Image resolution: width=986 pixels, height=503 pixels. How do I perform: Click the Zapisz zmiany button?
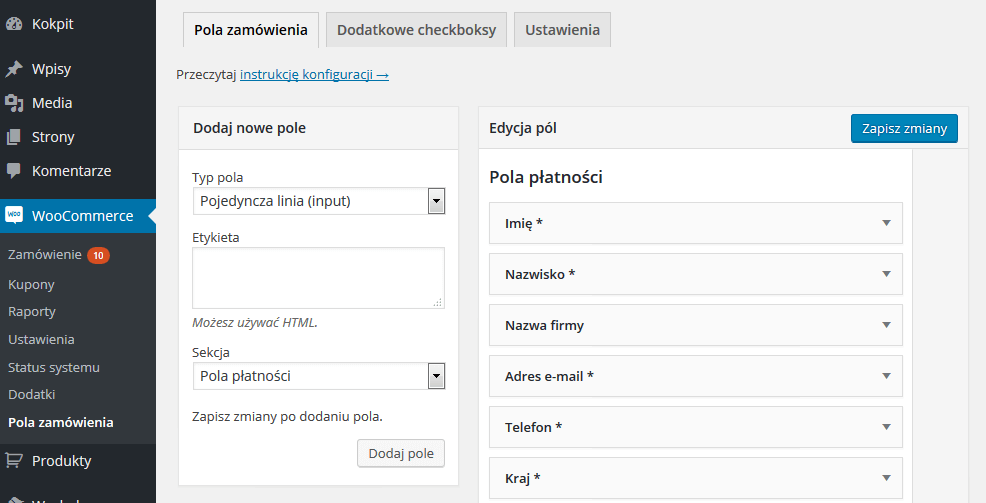(x=904, y=129)
